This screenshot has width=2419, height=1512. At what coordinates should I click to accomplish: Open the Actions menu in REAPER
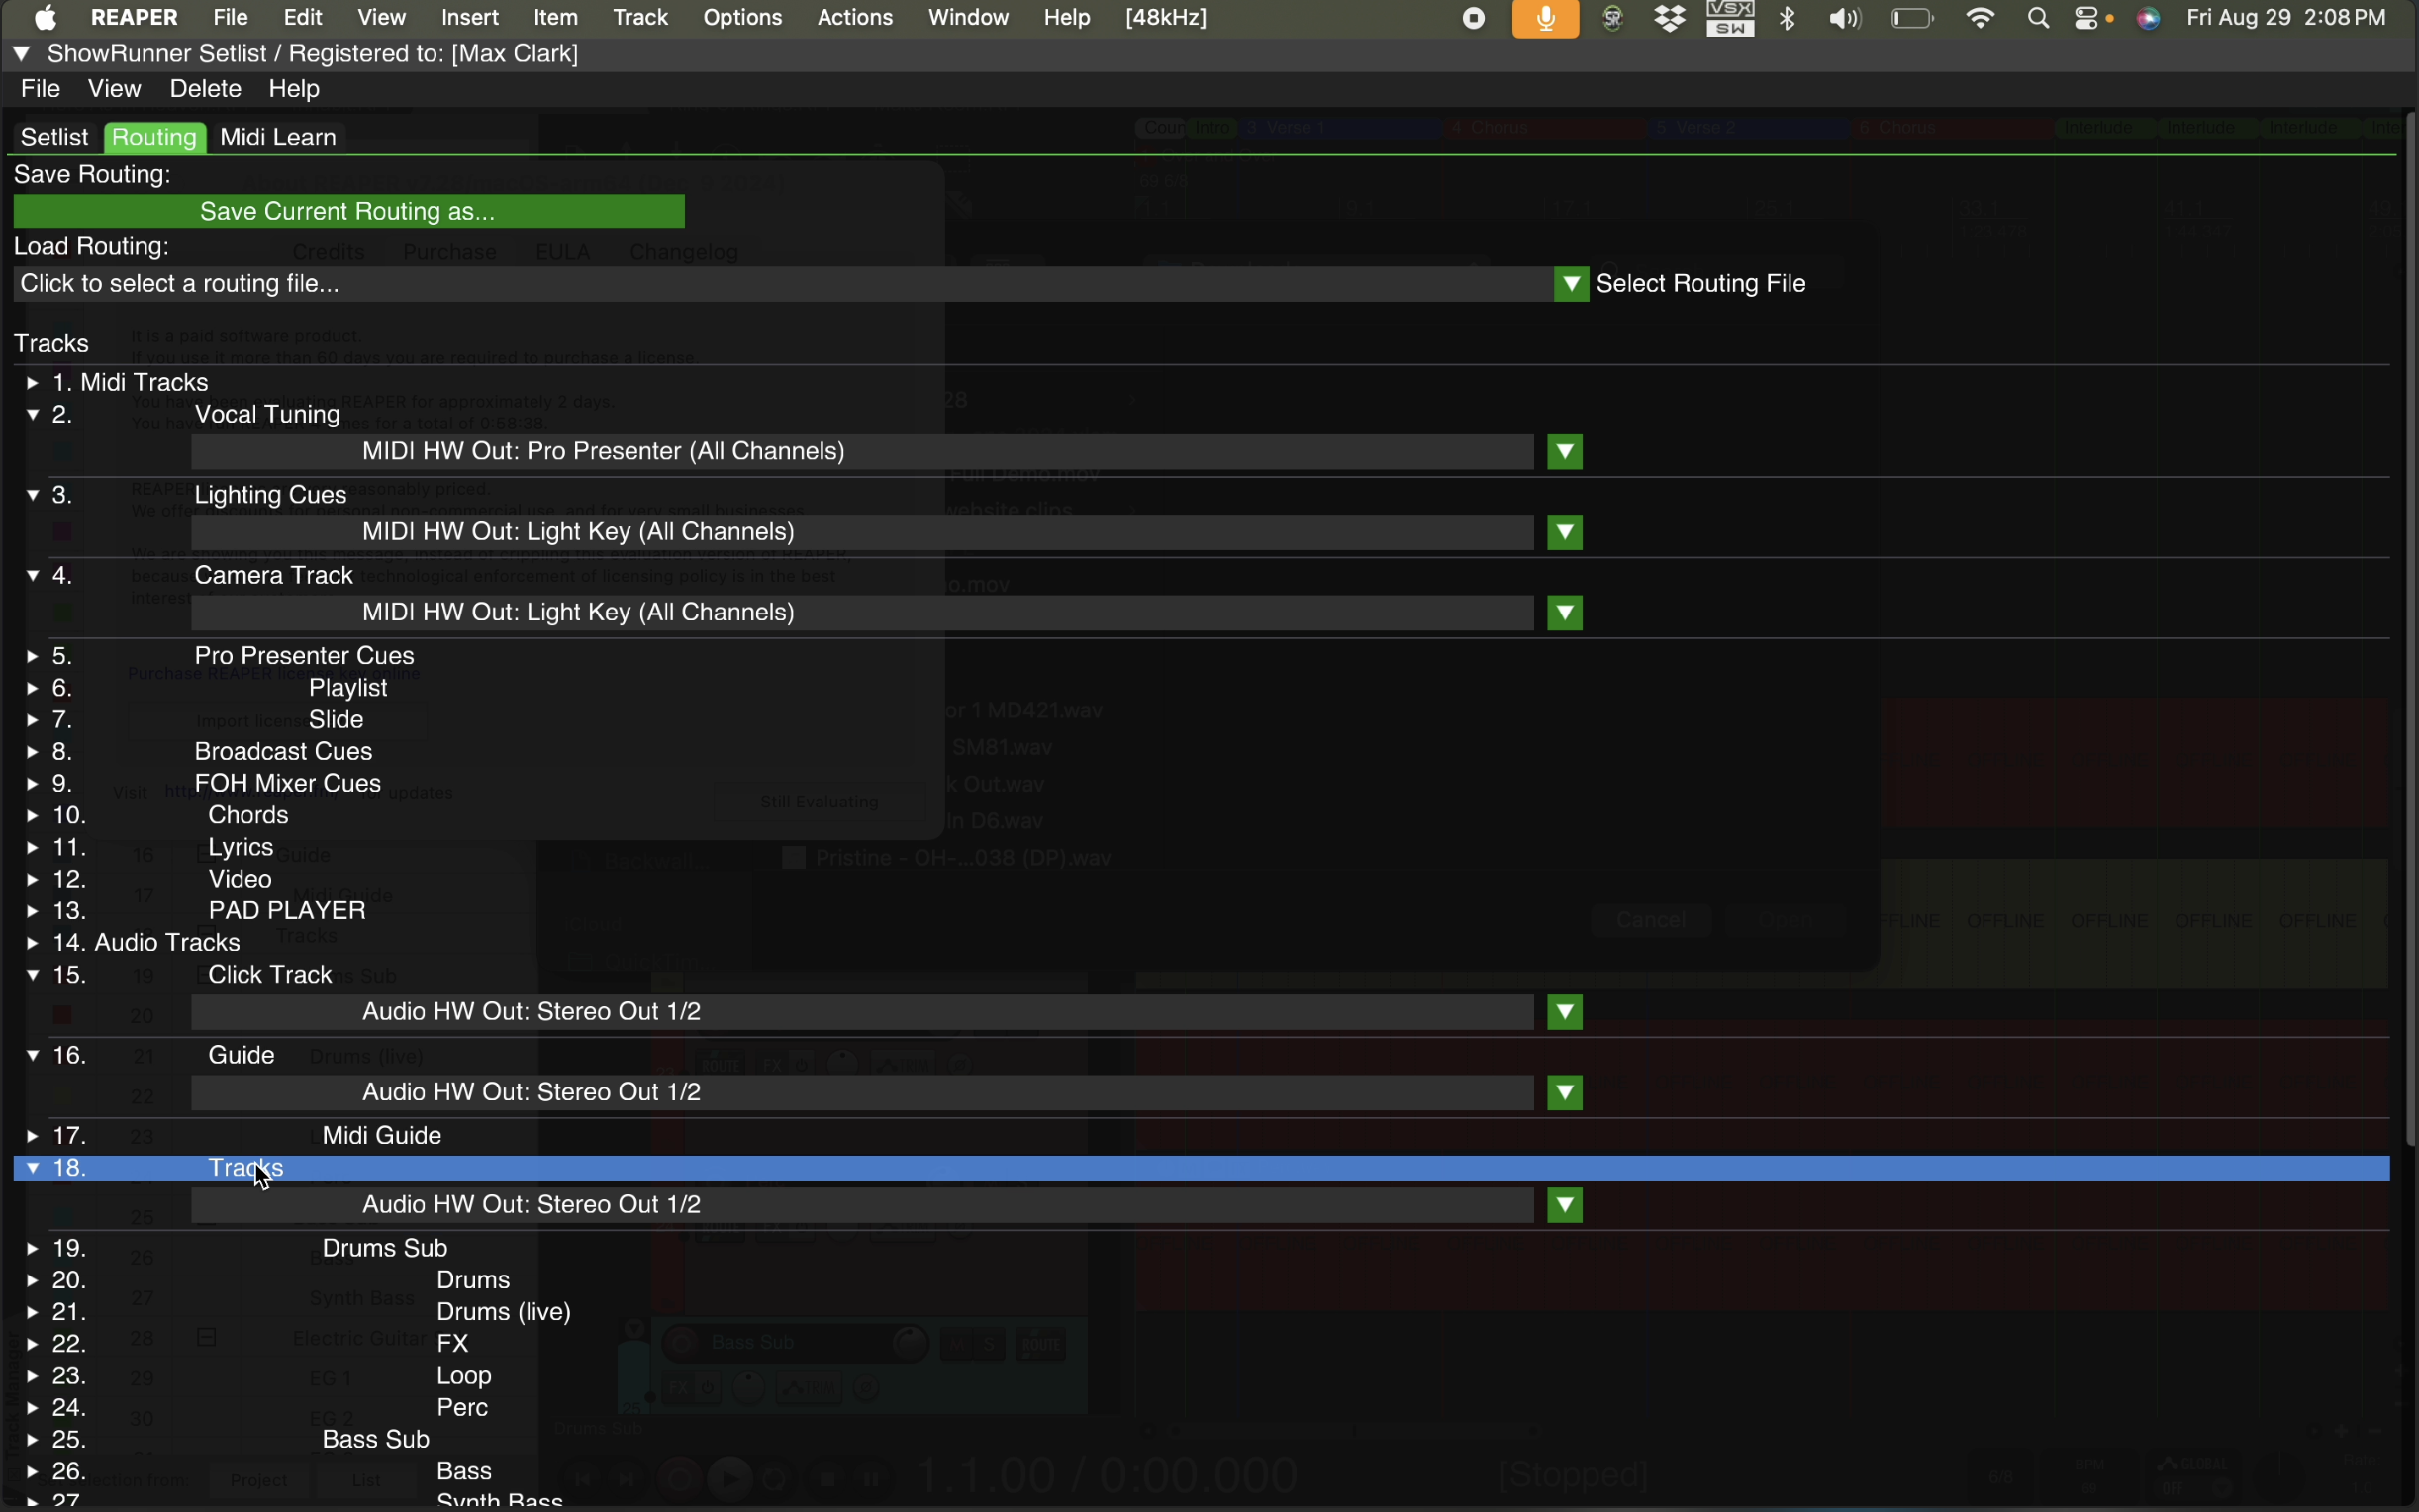tap(856, 17)
